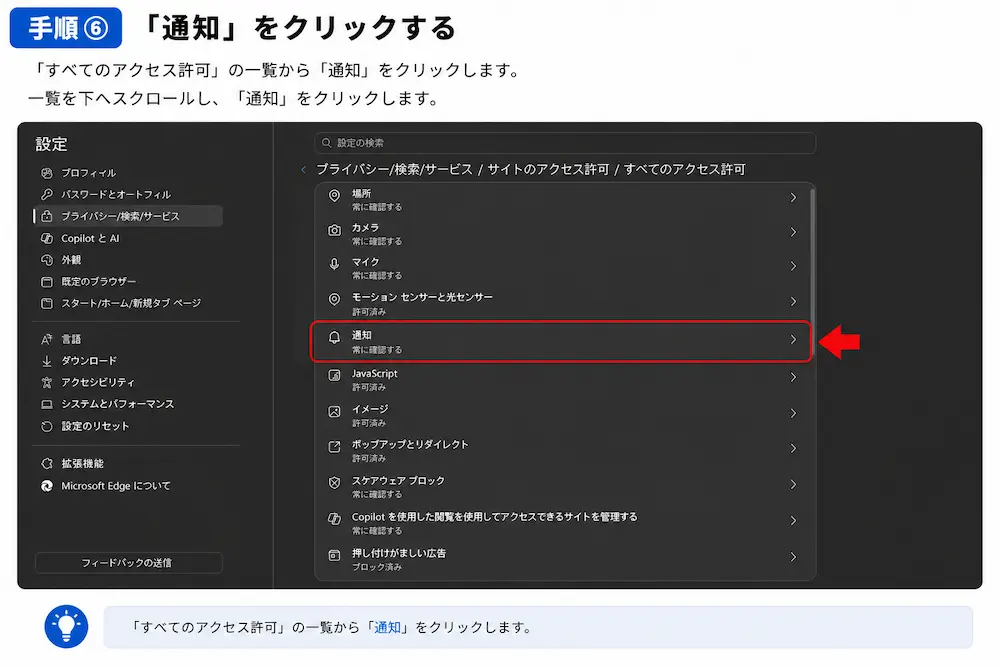Click Copilot を使用した閲覧 row text
Image resolution: width=1000 pixels, height=667 pixels.
coord(494,517)
